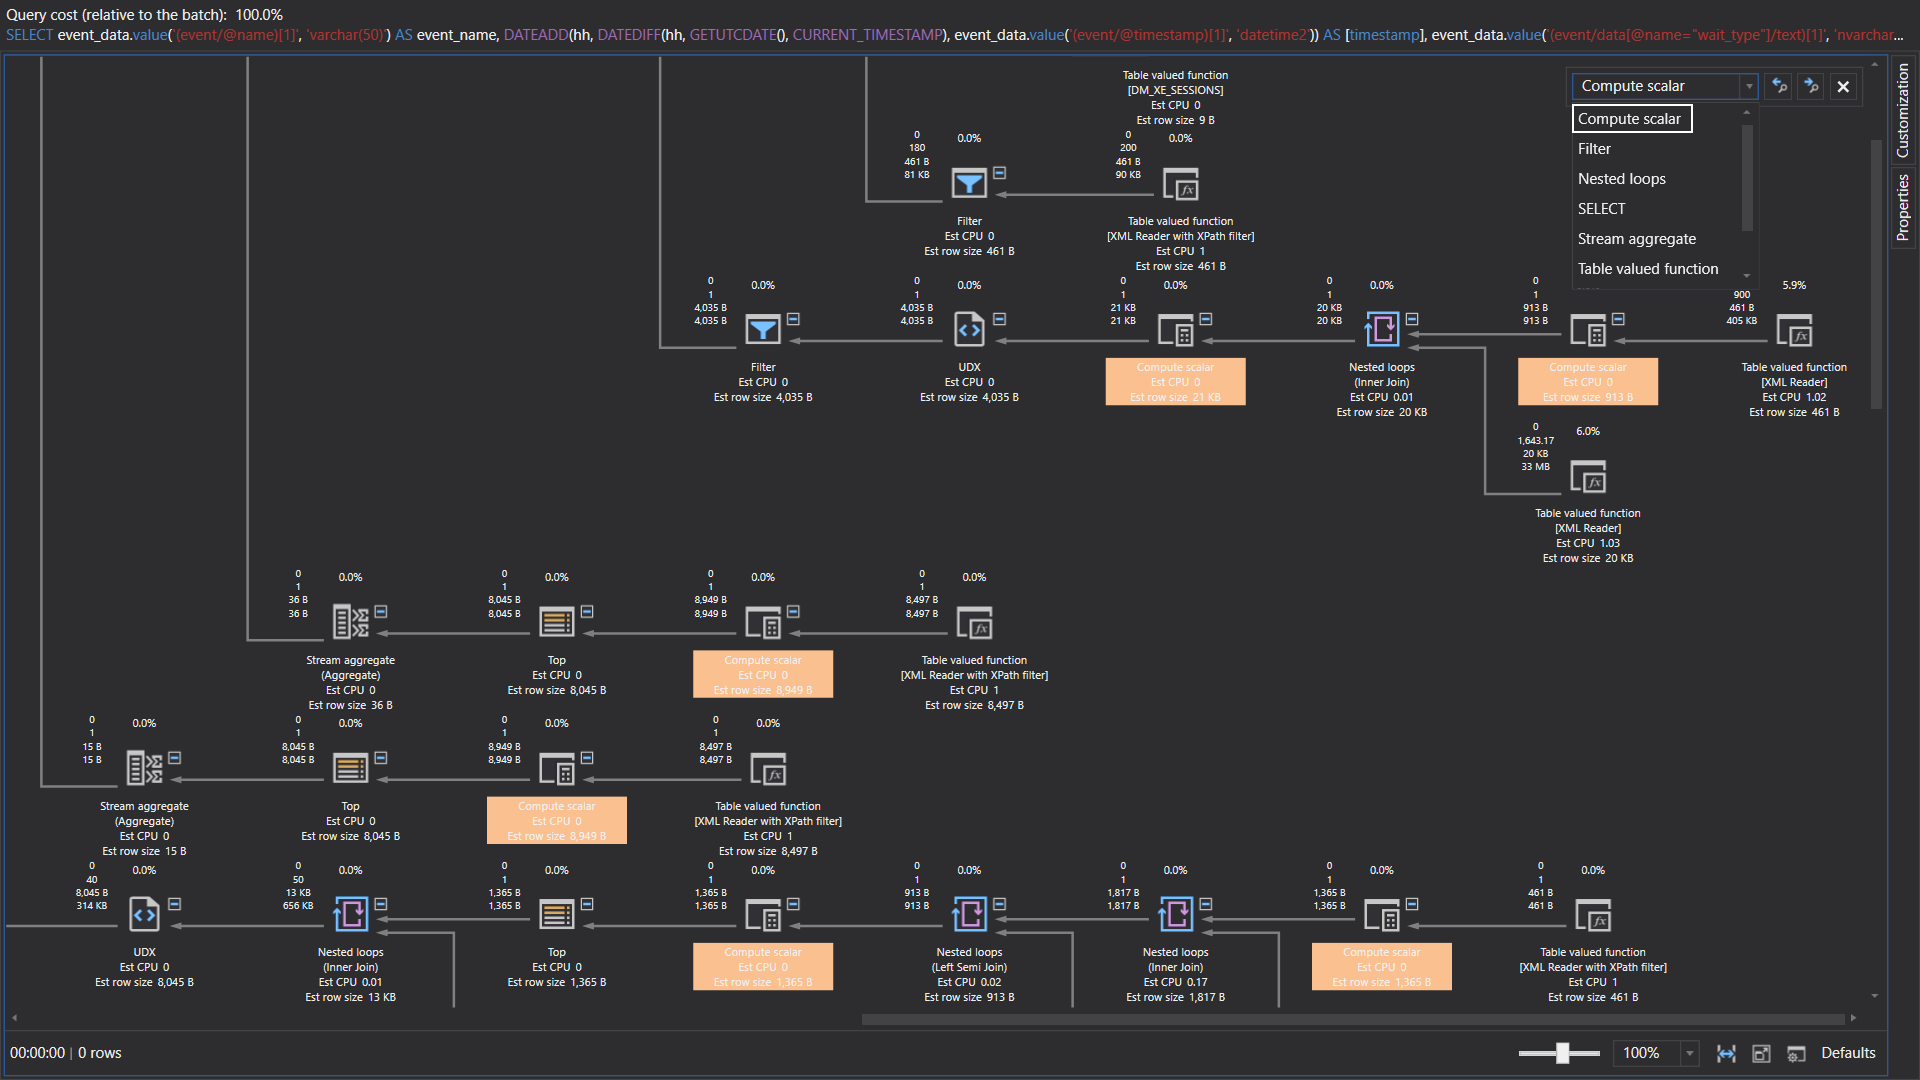Choose Stream aggregate from the search list
The image size is (1920, 1080).
click(1636, 239)
